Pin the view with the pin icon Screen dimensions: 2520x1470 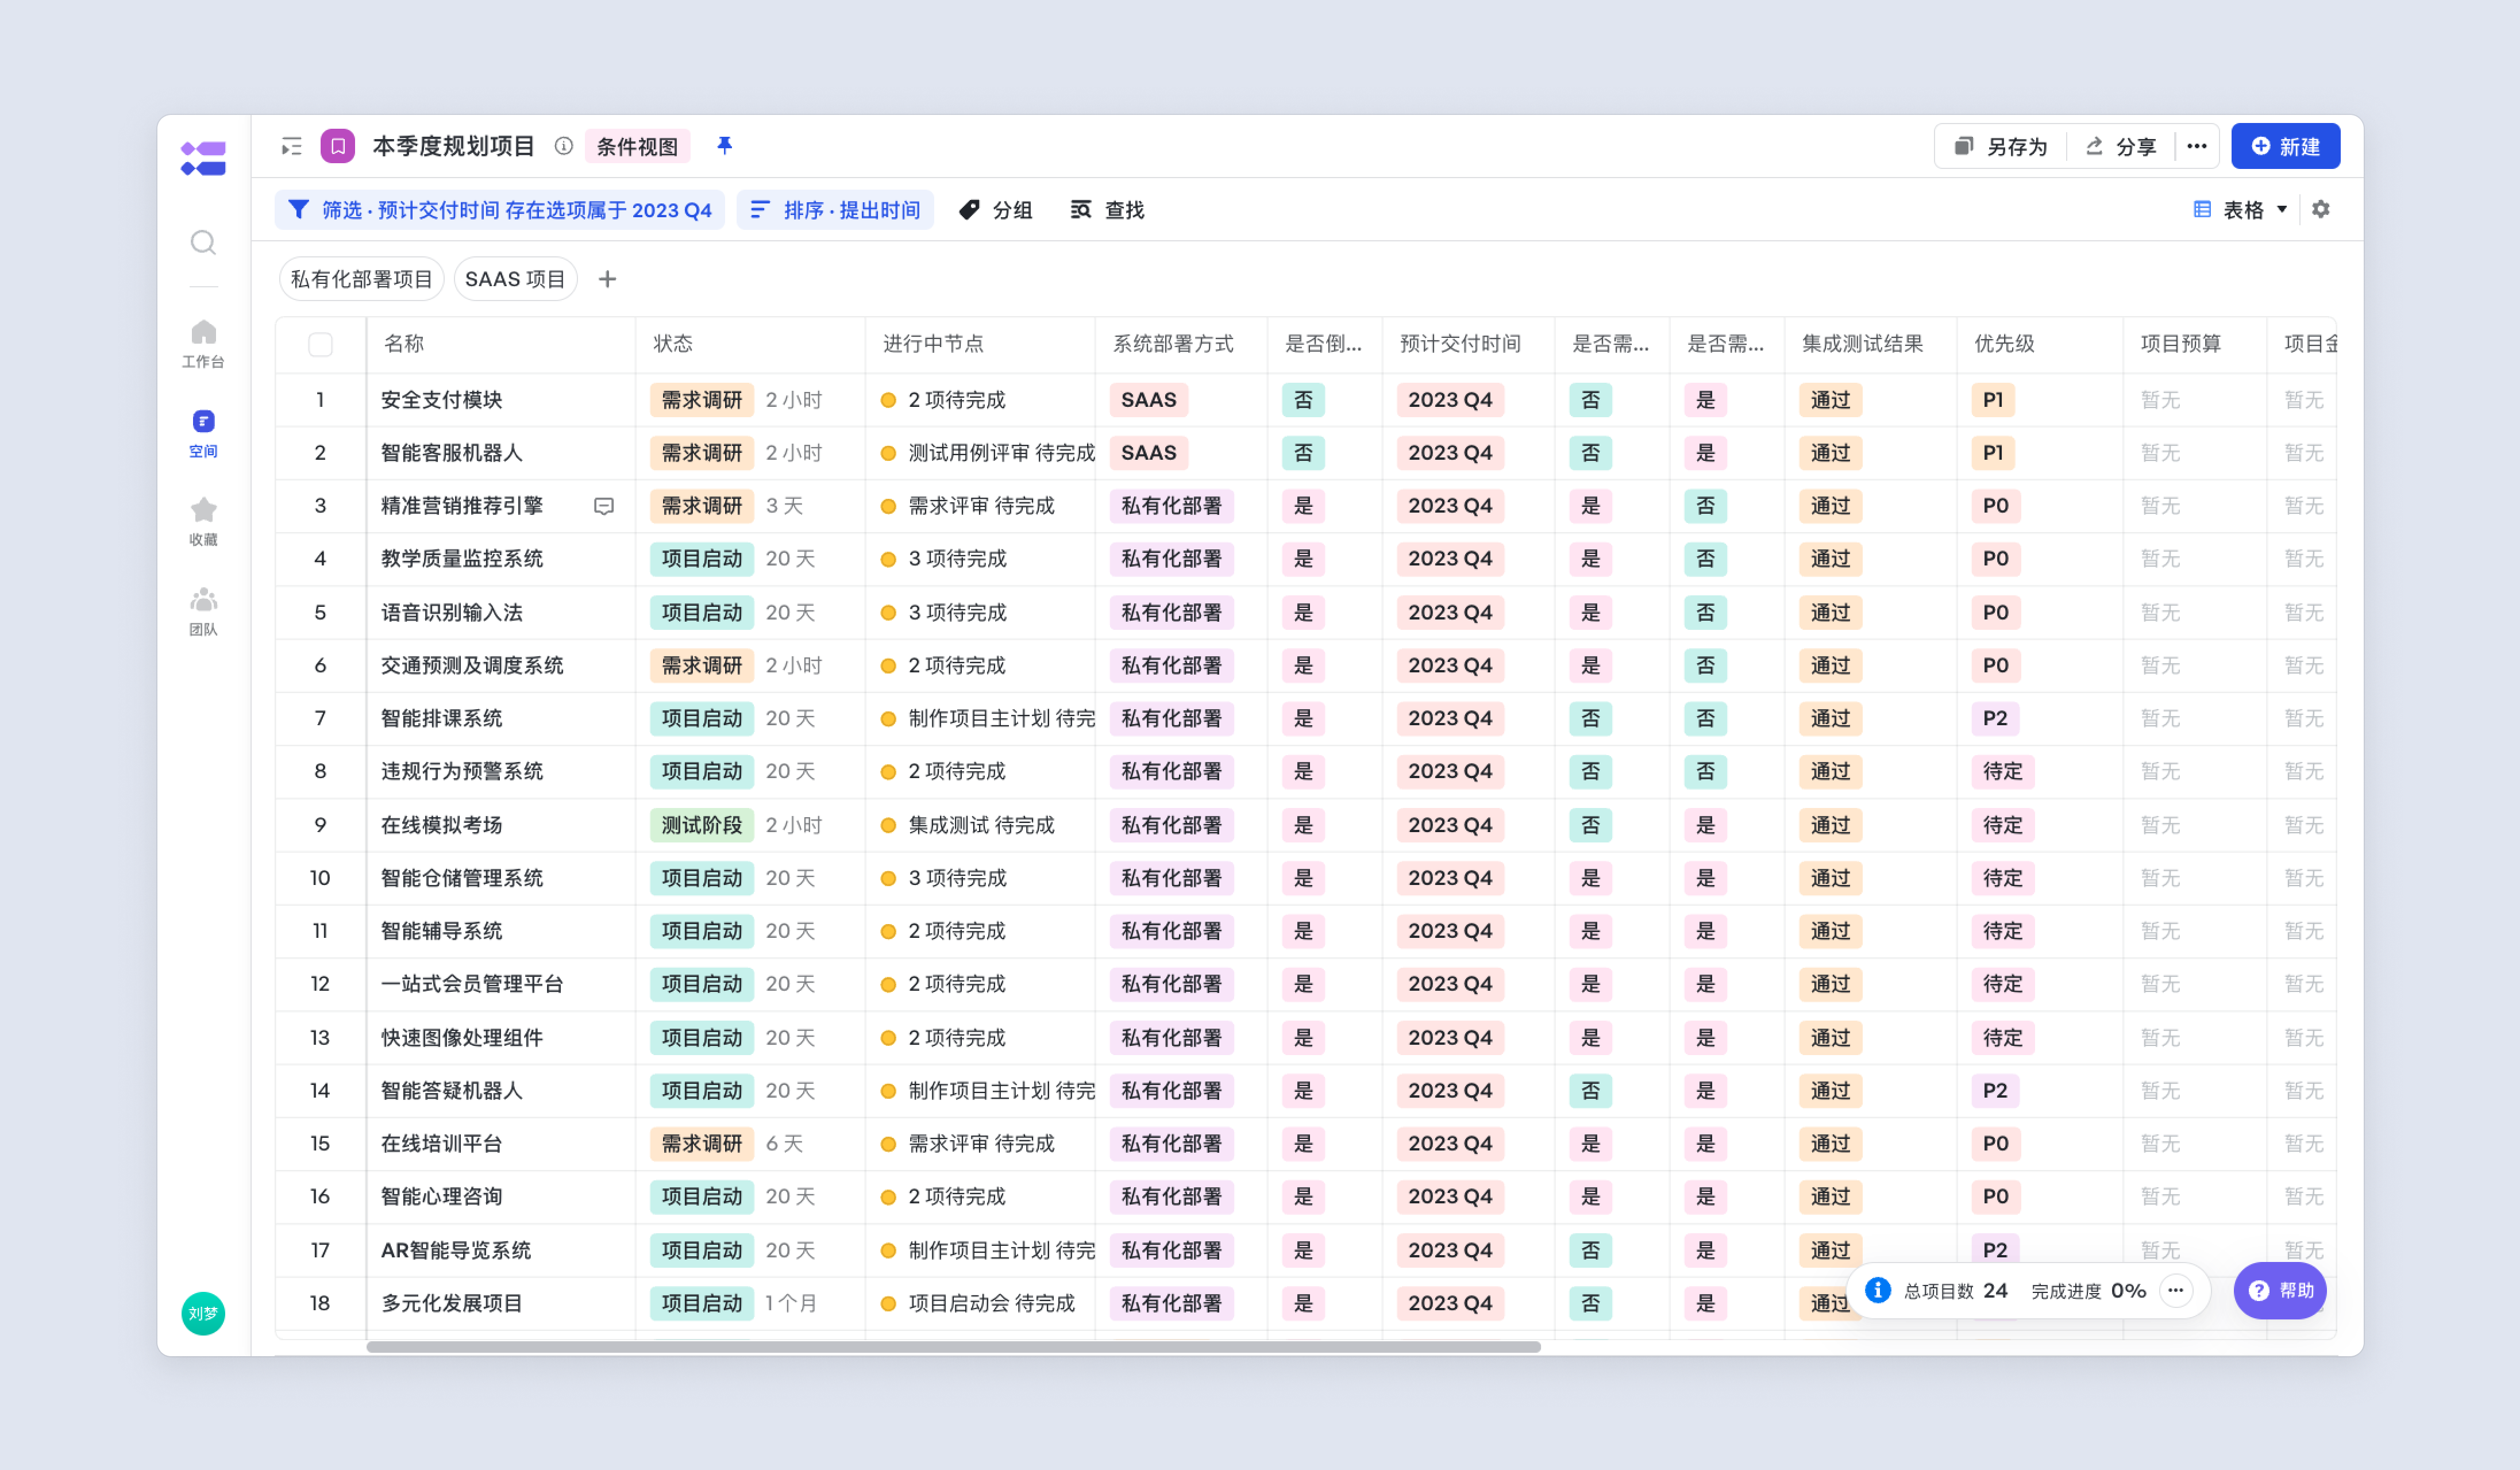click(725, 146)
